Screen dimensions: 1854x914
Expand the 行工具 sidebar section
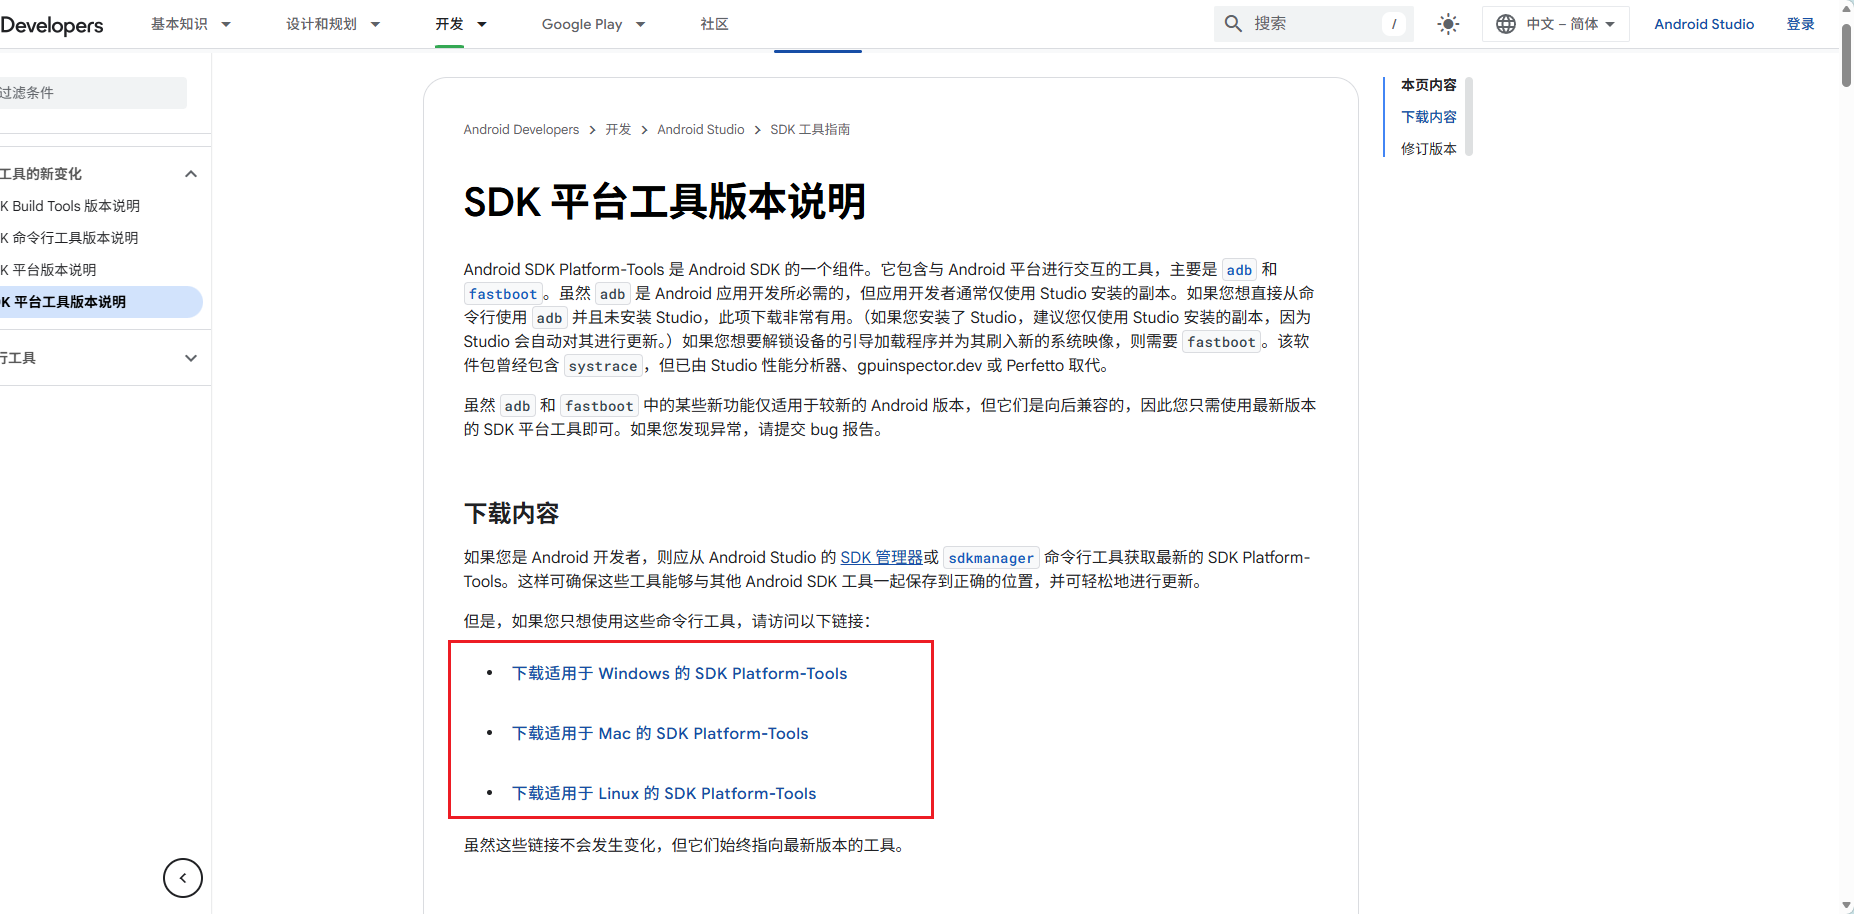191,358
